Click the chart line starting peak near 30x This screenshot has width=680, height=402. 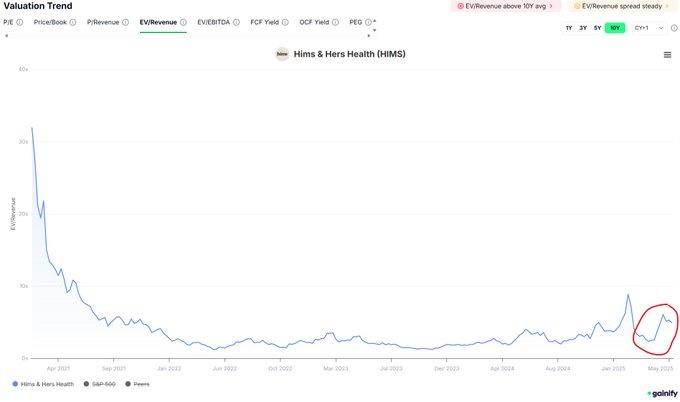tap(32, 128)
